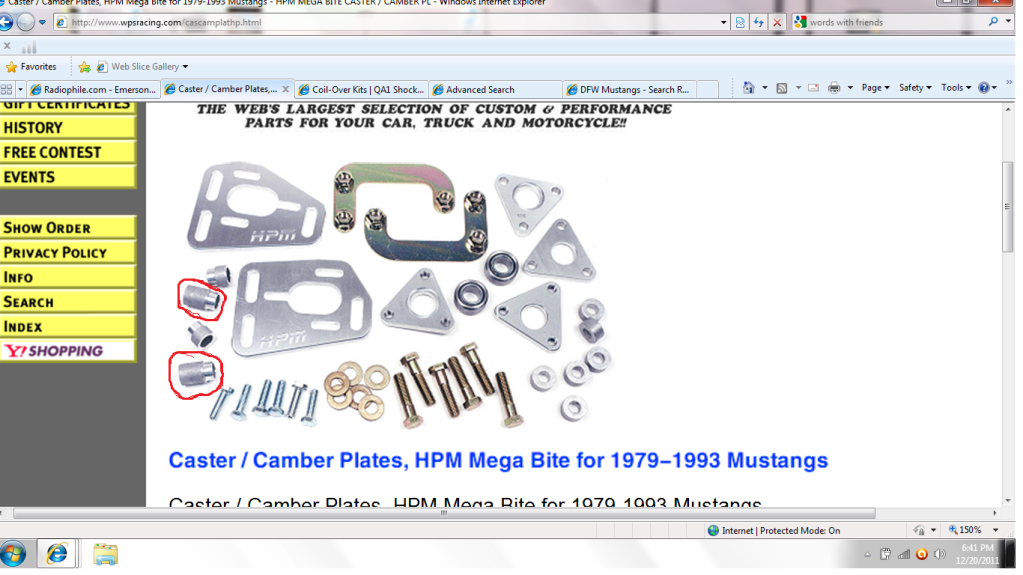Click the HPM caster camber plates product image

pos(391,294)
